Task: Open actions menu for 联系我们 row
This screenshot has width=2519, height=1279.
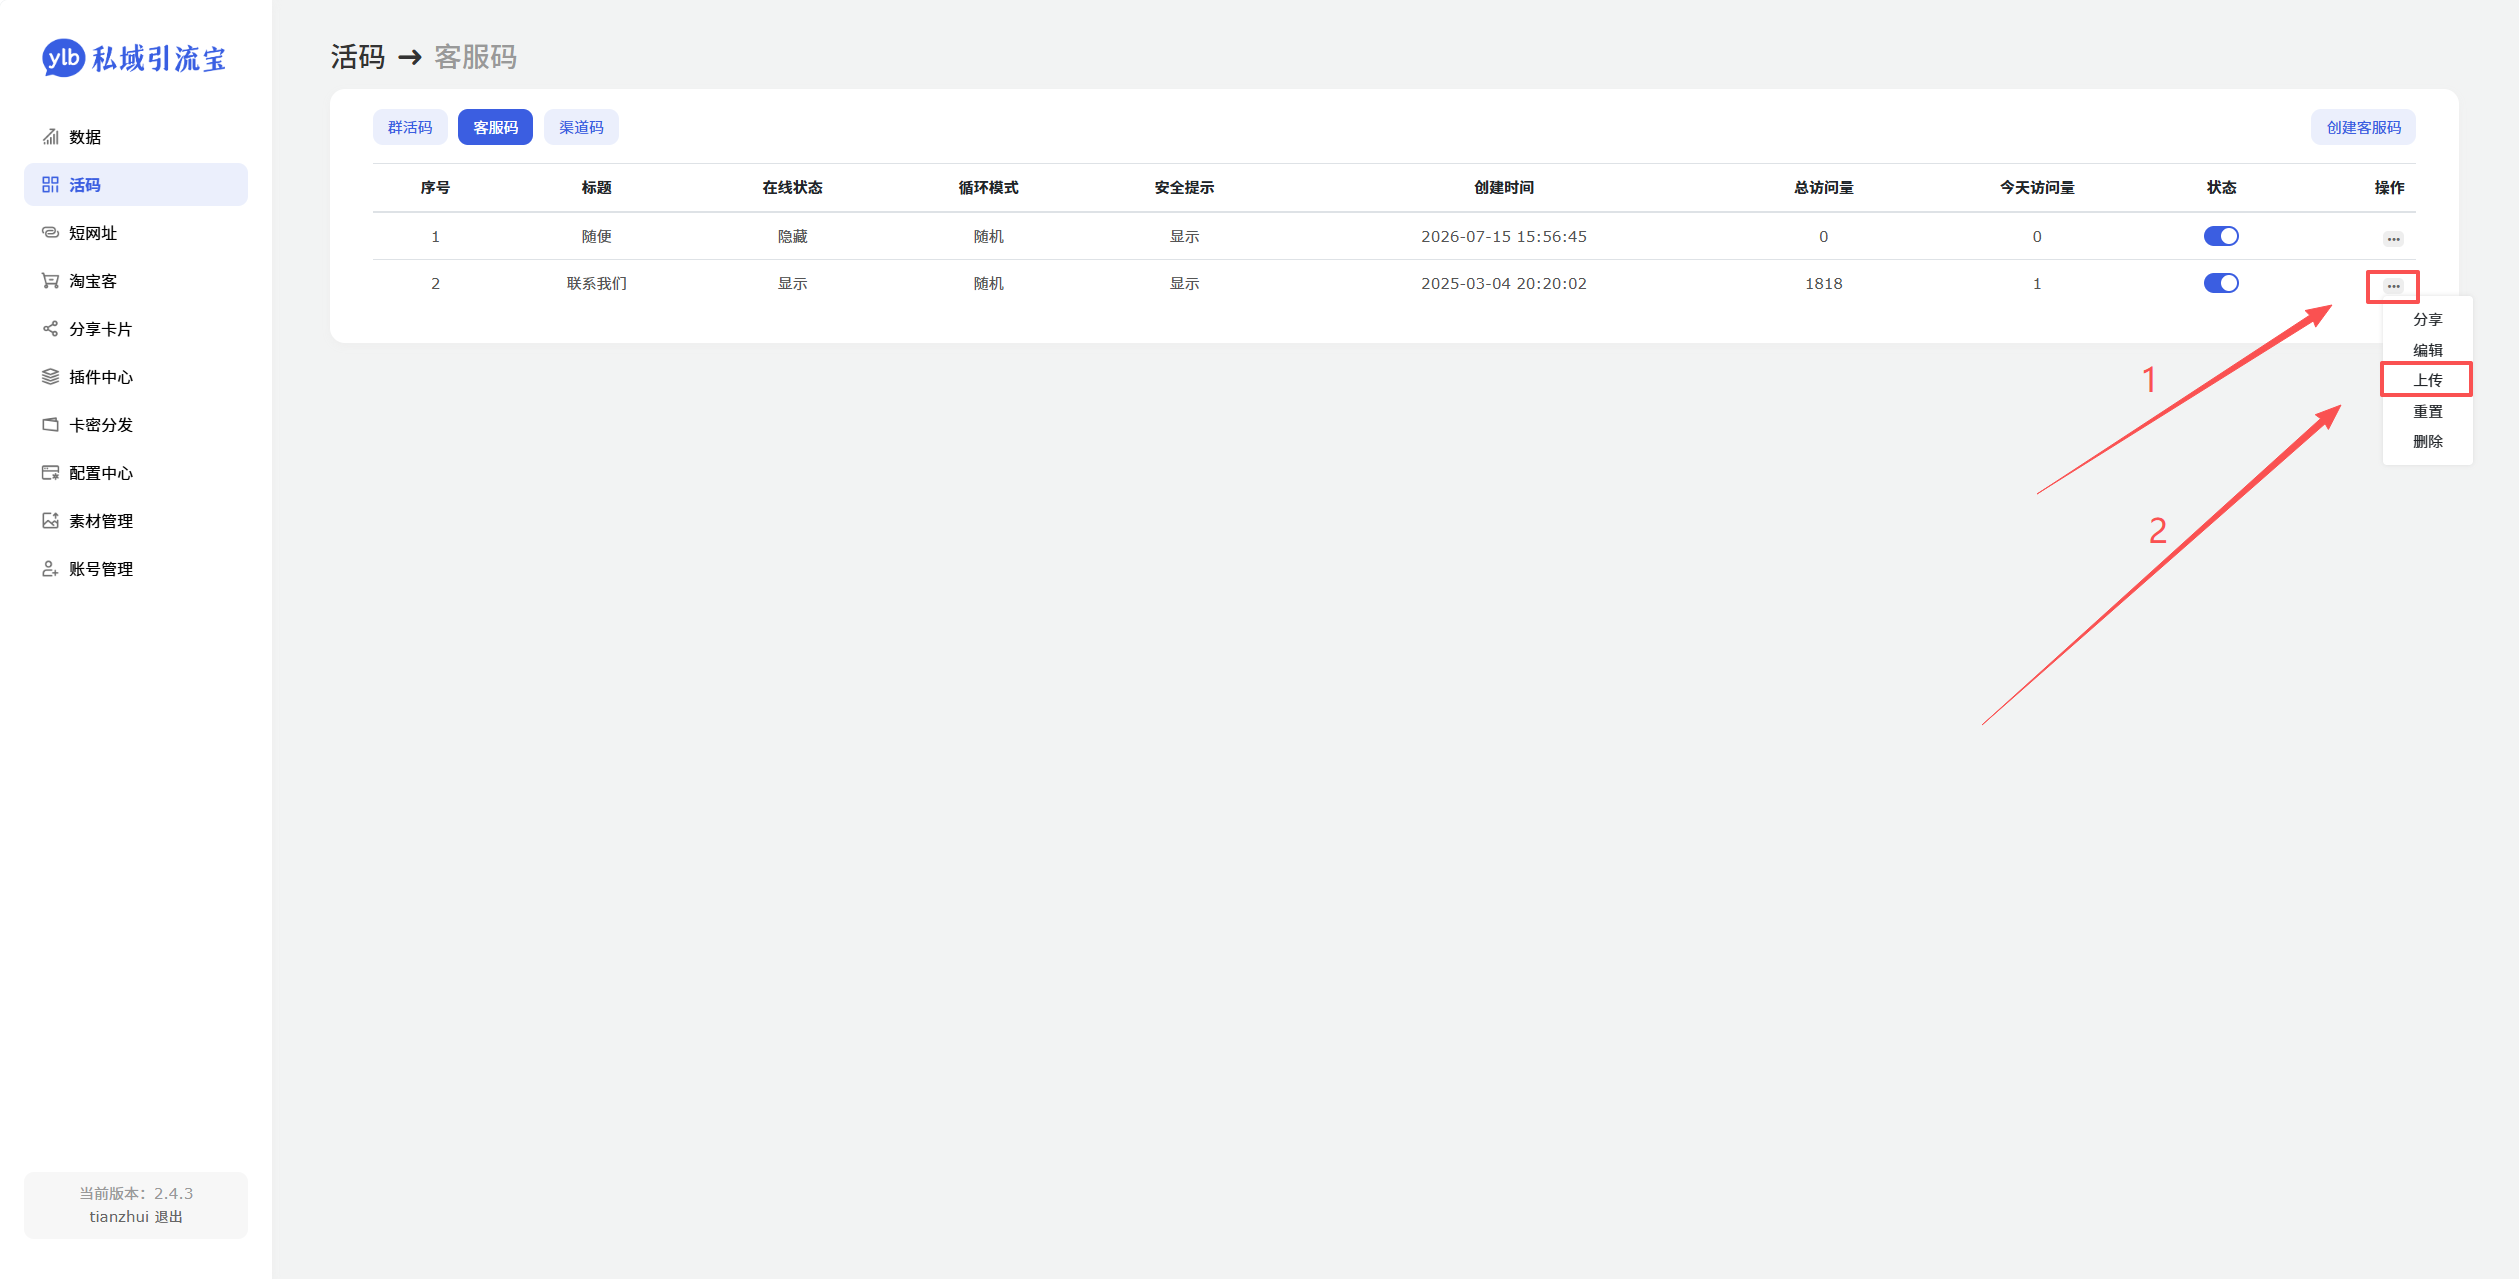Action: 2393,286
